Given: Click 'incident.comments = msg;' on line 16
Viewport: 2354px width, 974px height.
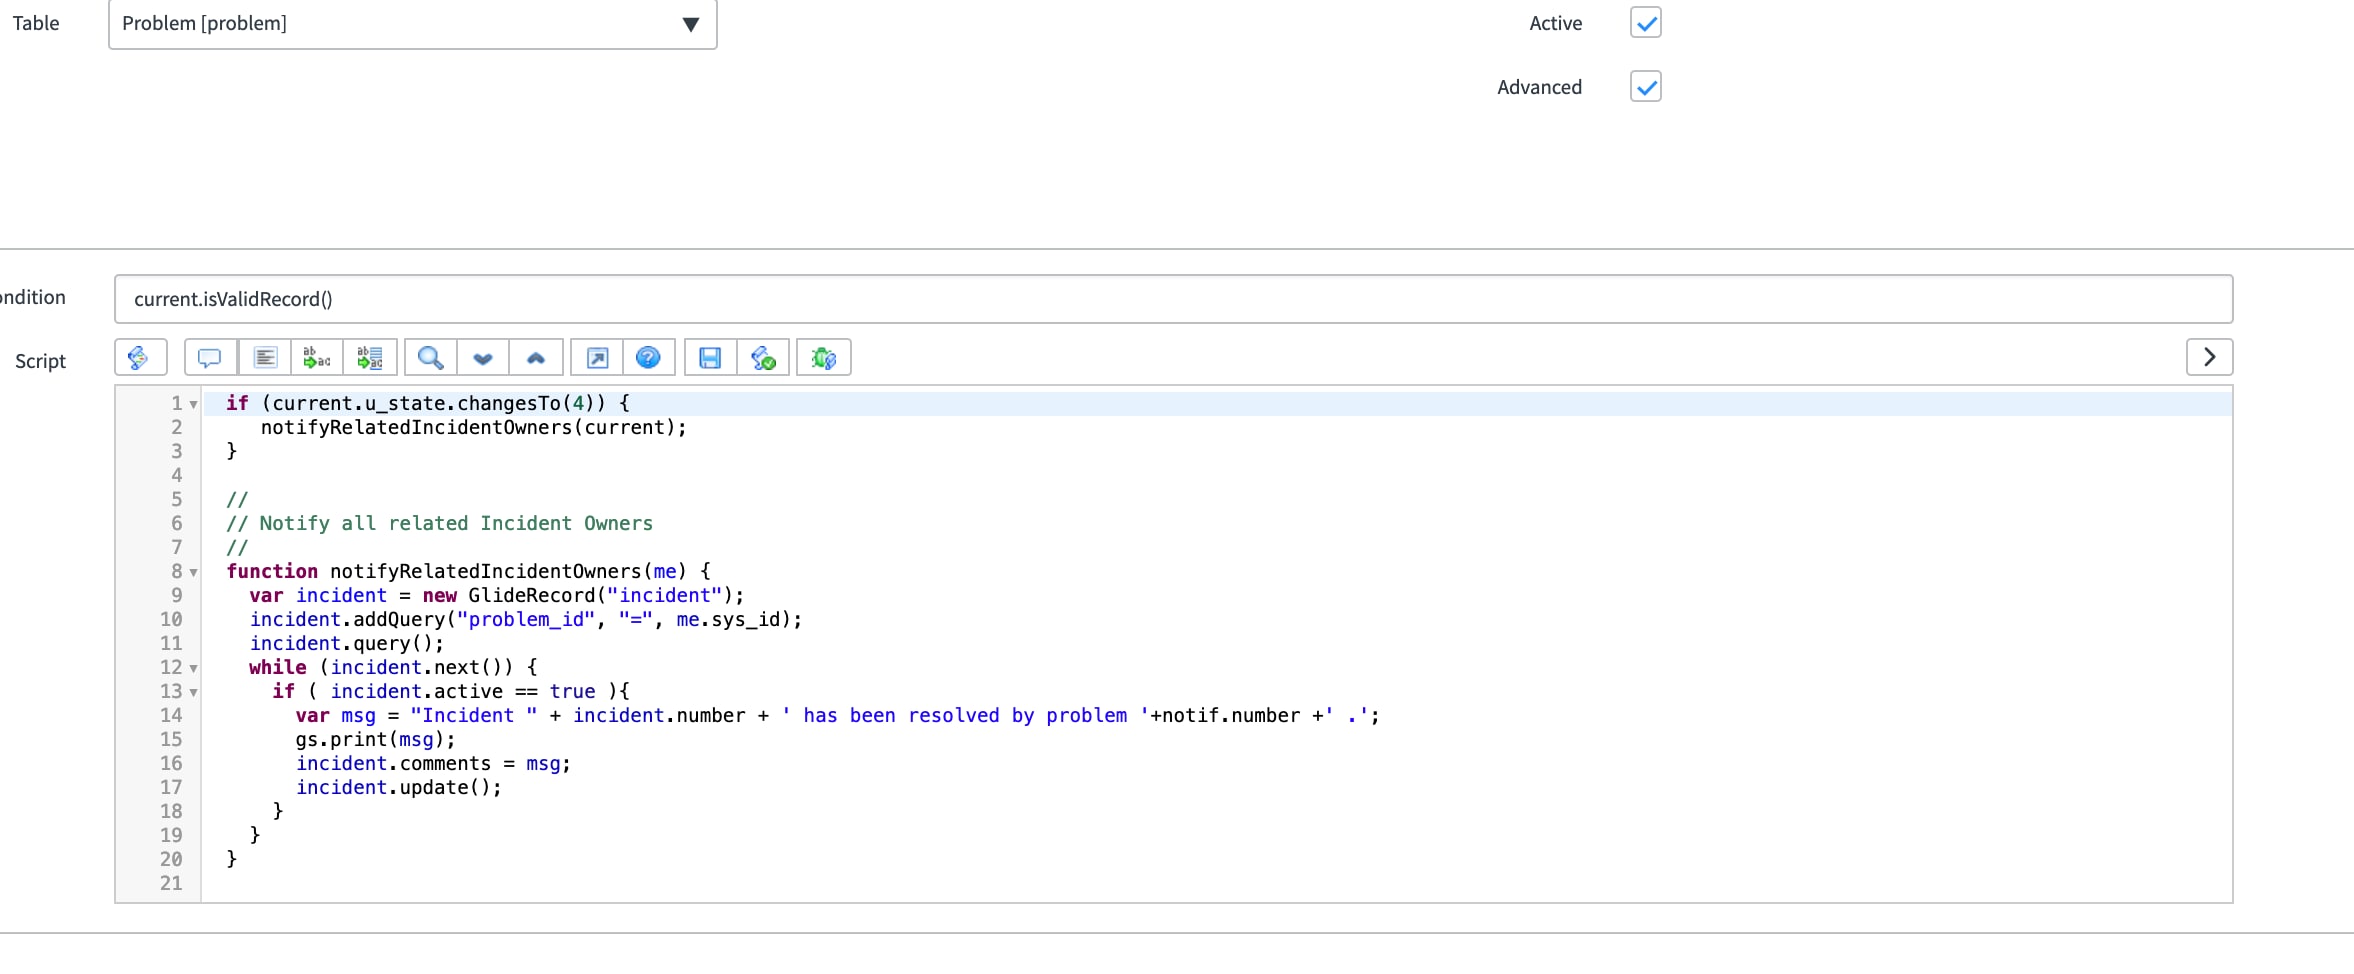Looking at the screenshot, I should click(433, 763).
